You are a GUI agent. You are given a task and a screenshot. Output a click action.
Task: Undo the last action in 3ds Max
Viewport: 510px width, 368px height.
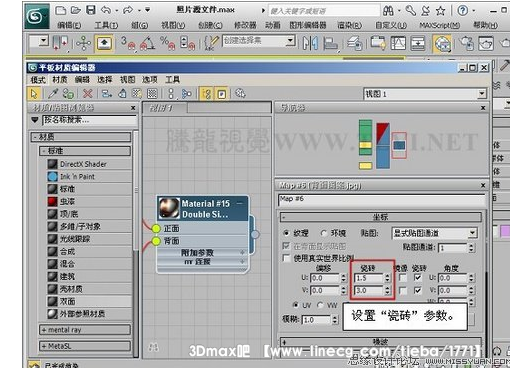106,10
